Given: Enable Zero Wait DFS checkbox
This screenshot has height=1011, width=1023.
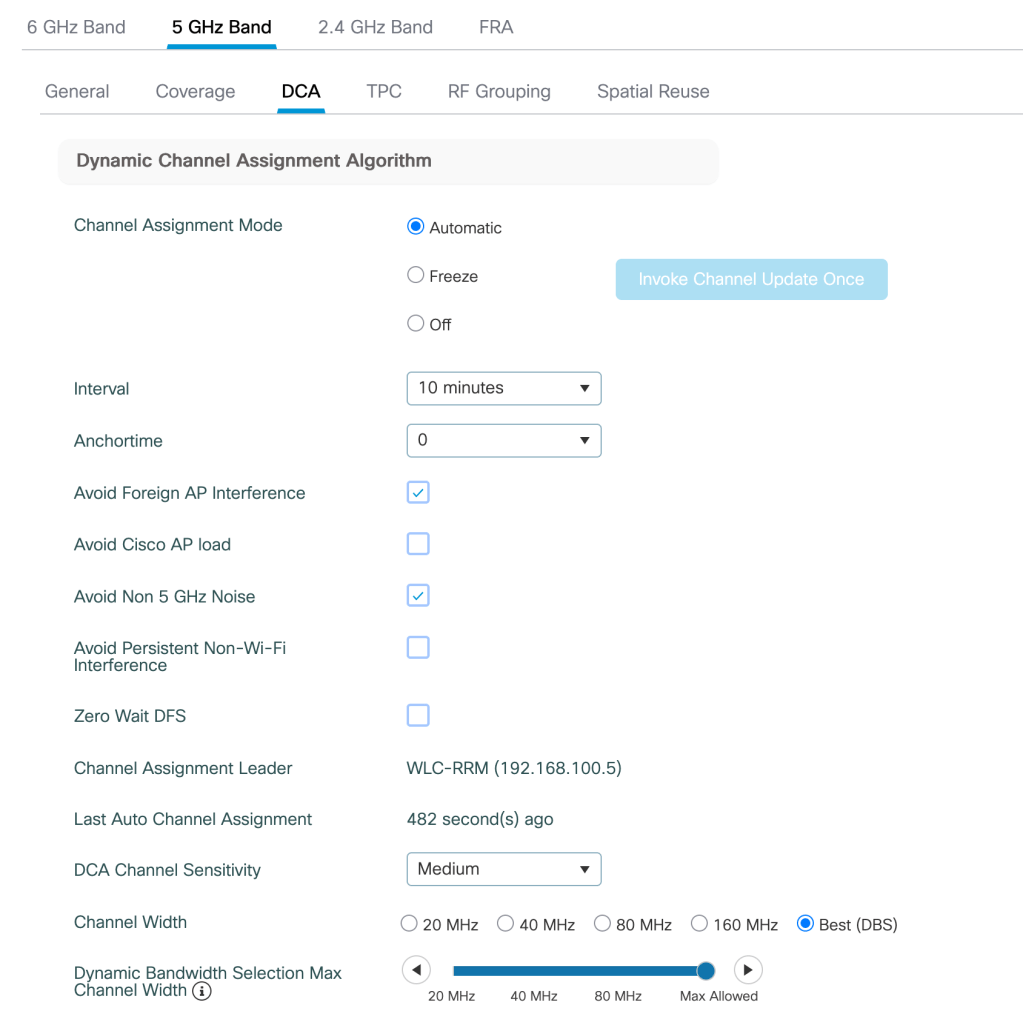Looking at the screenshot, I should point(418,715).
